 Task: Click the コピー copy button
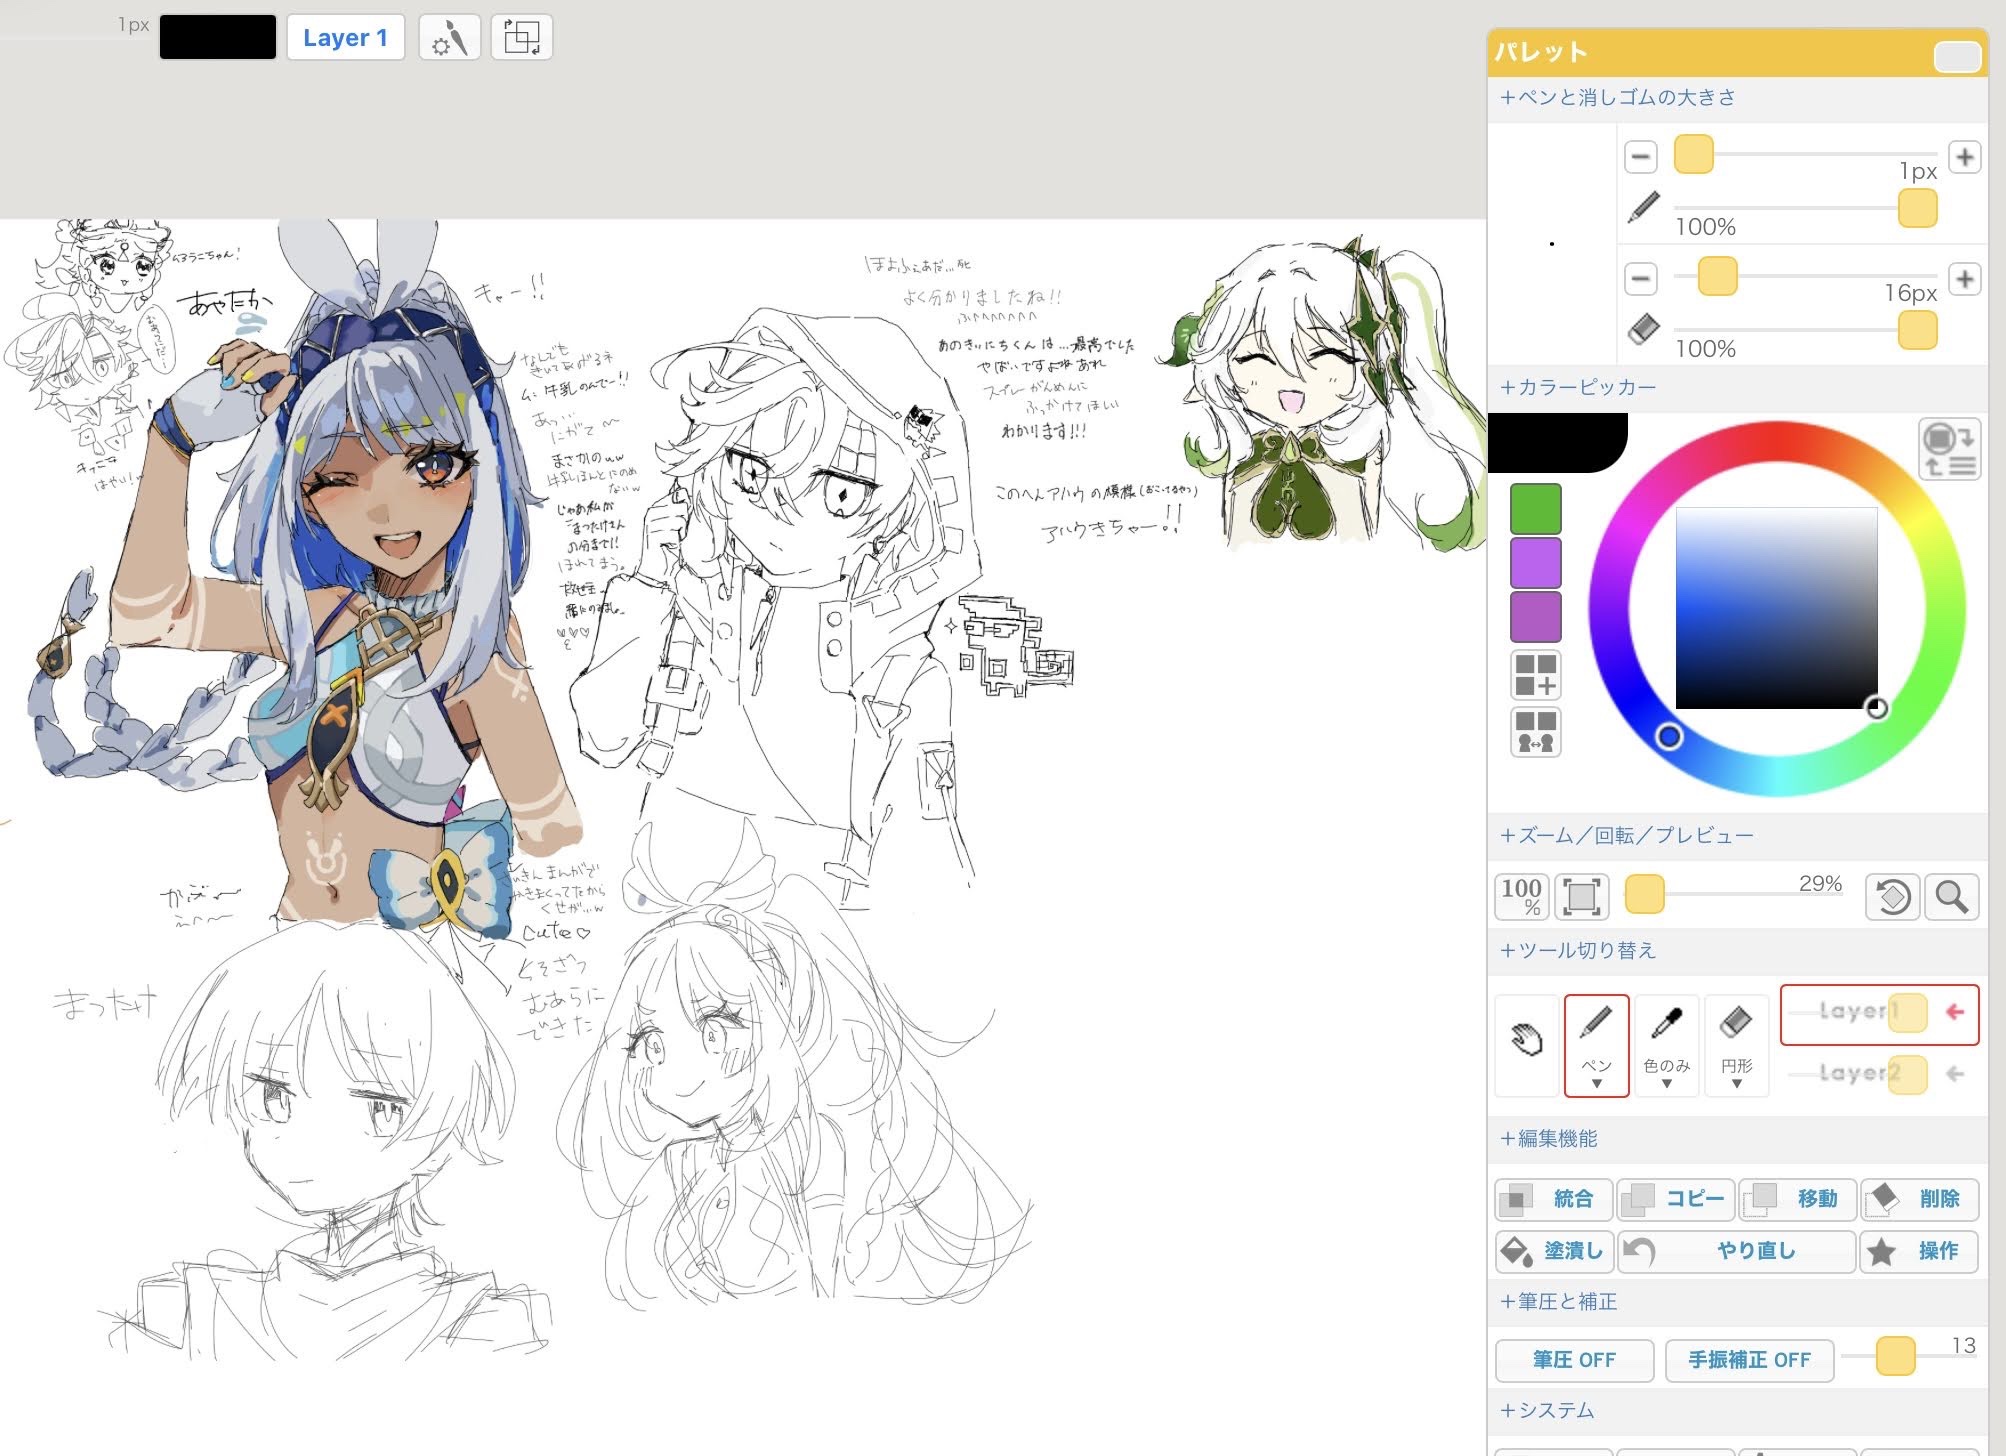(1676, 1199)
